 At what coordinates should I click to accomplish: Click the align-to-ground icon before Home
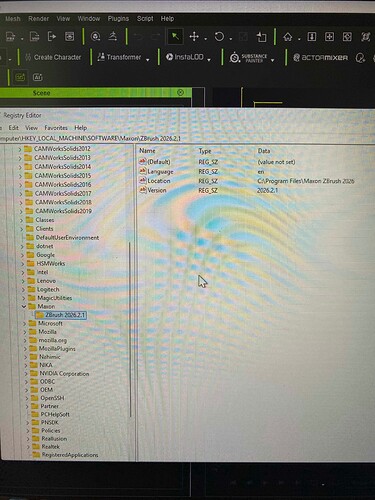(x=262, y=37)
